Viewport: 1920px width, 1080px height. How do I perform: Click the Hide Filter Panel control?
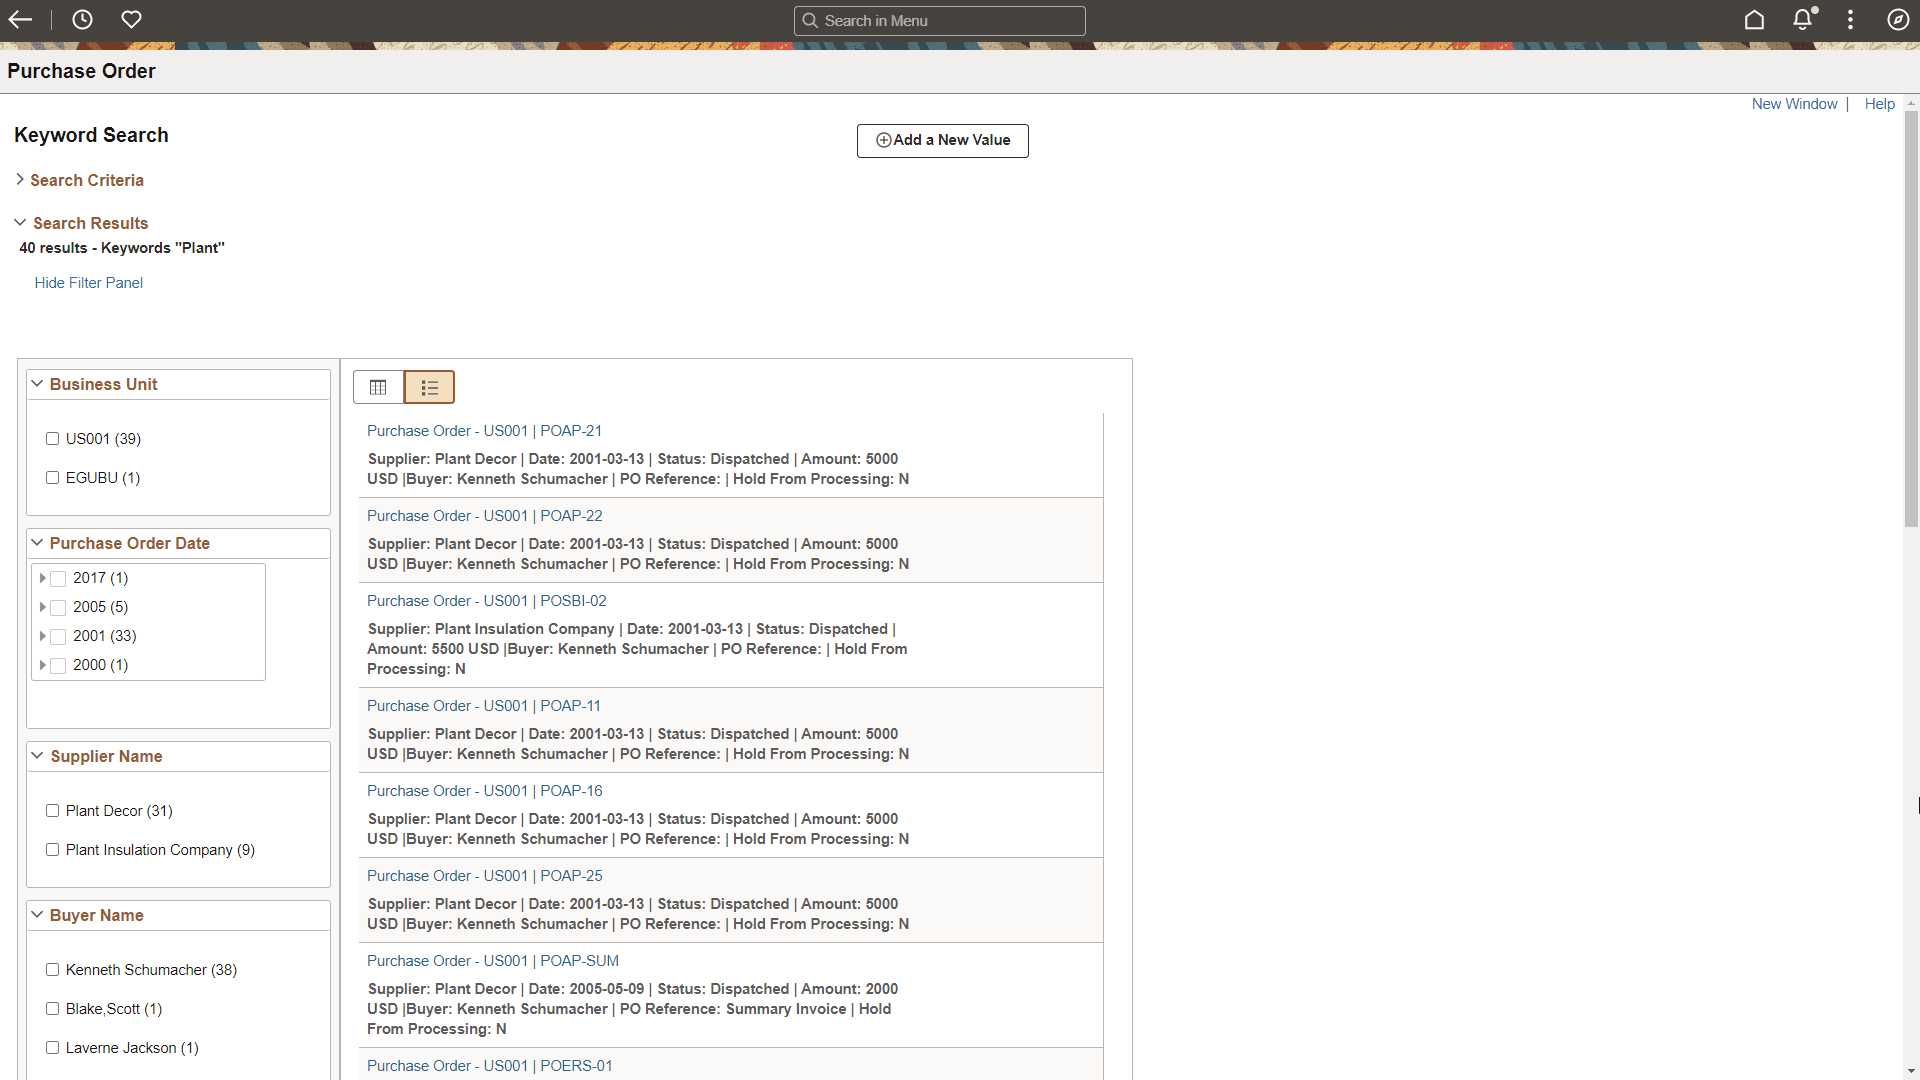click(x=88, y=282)
